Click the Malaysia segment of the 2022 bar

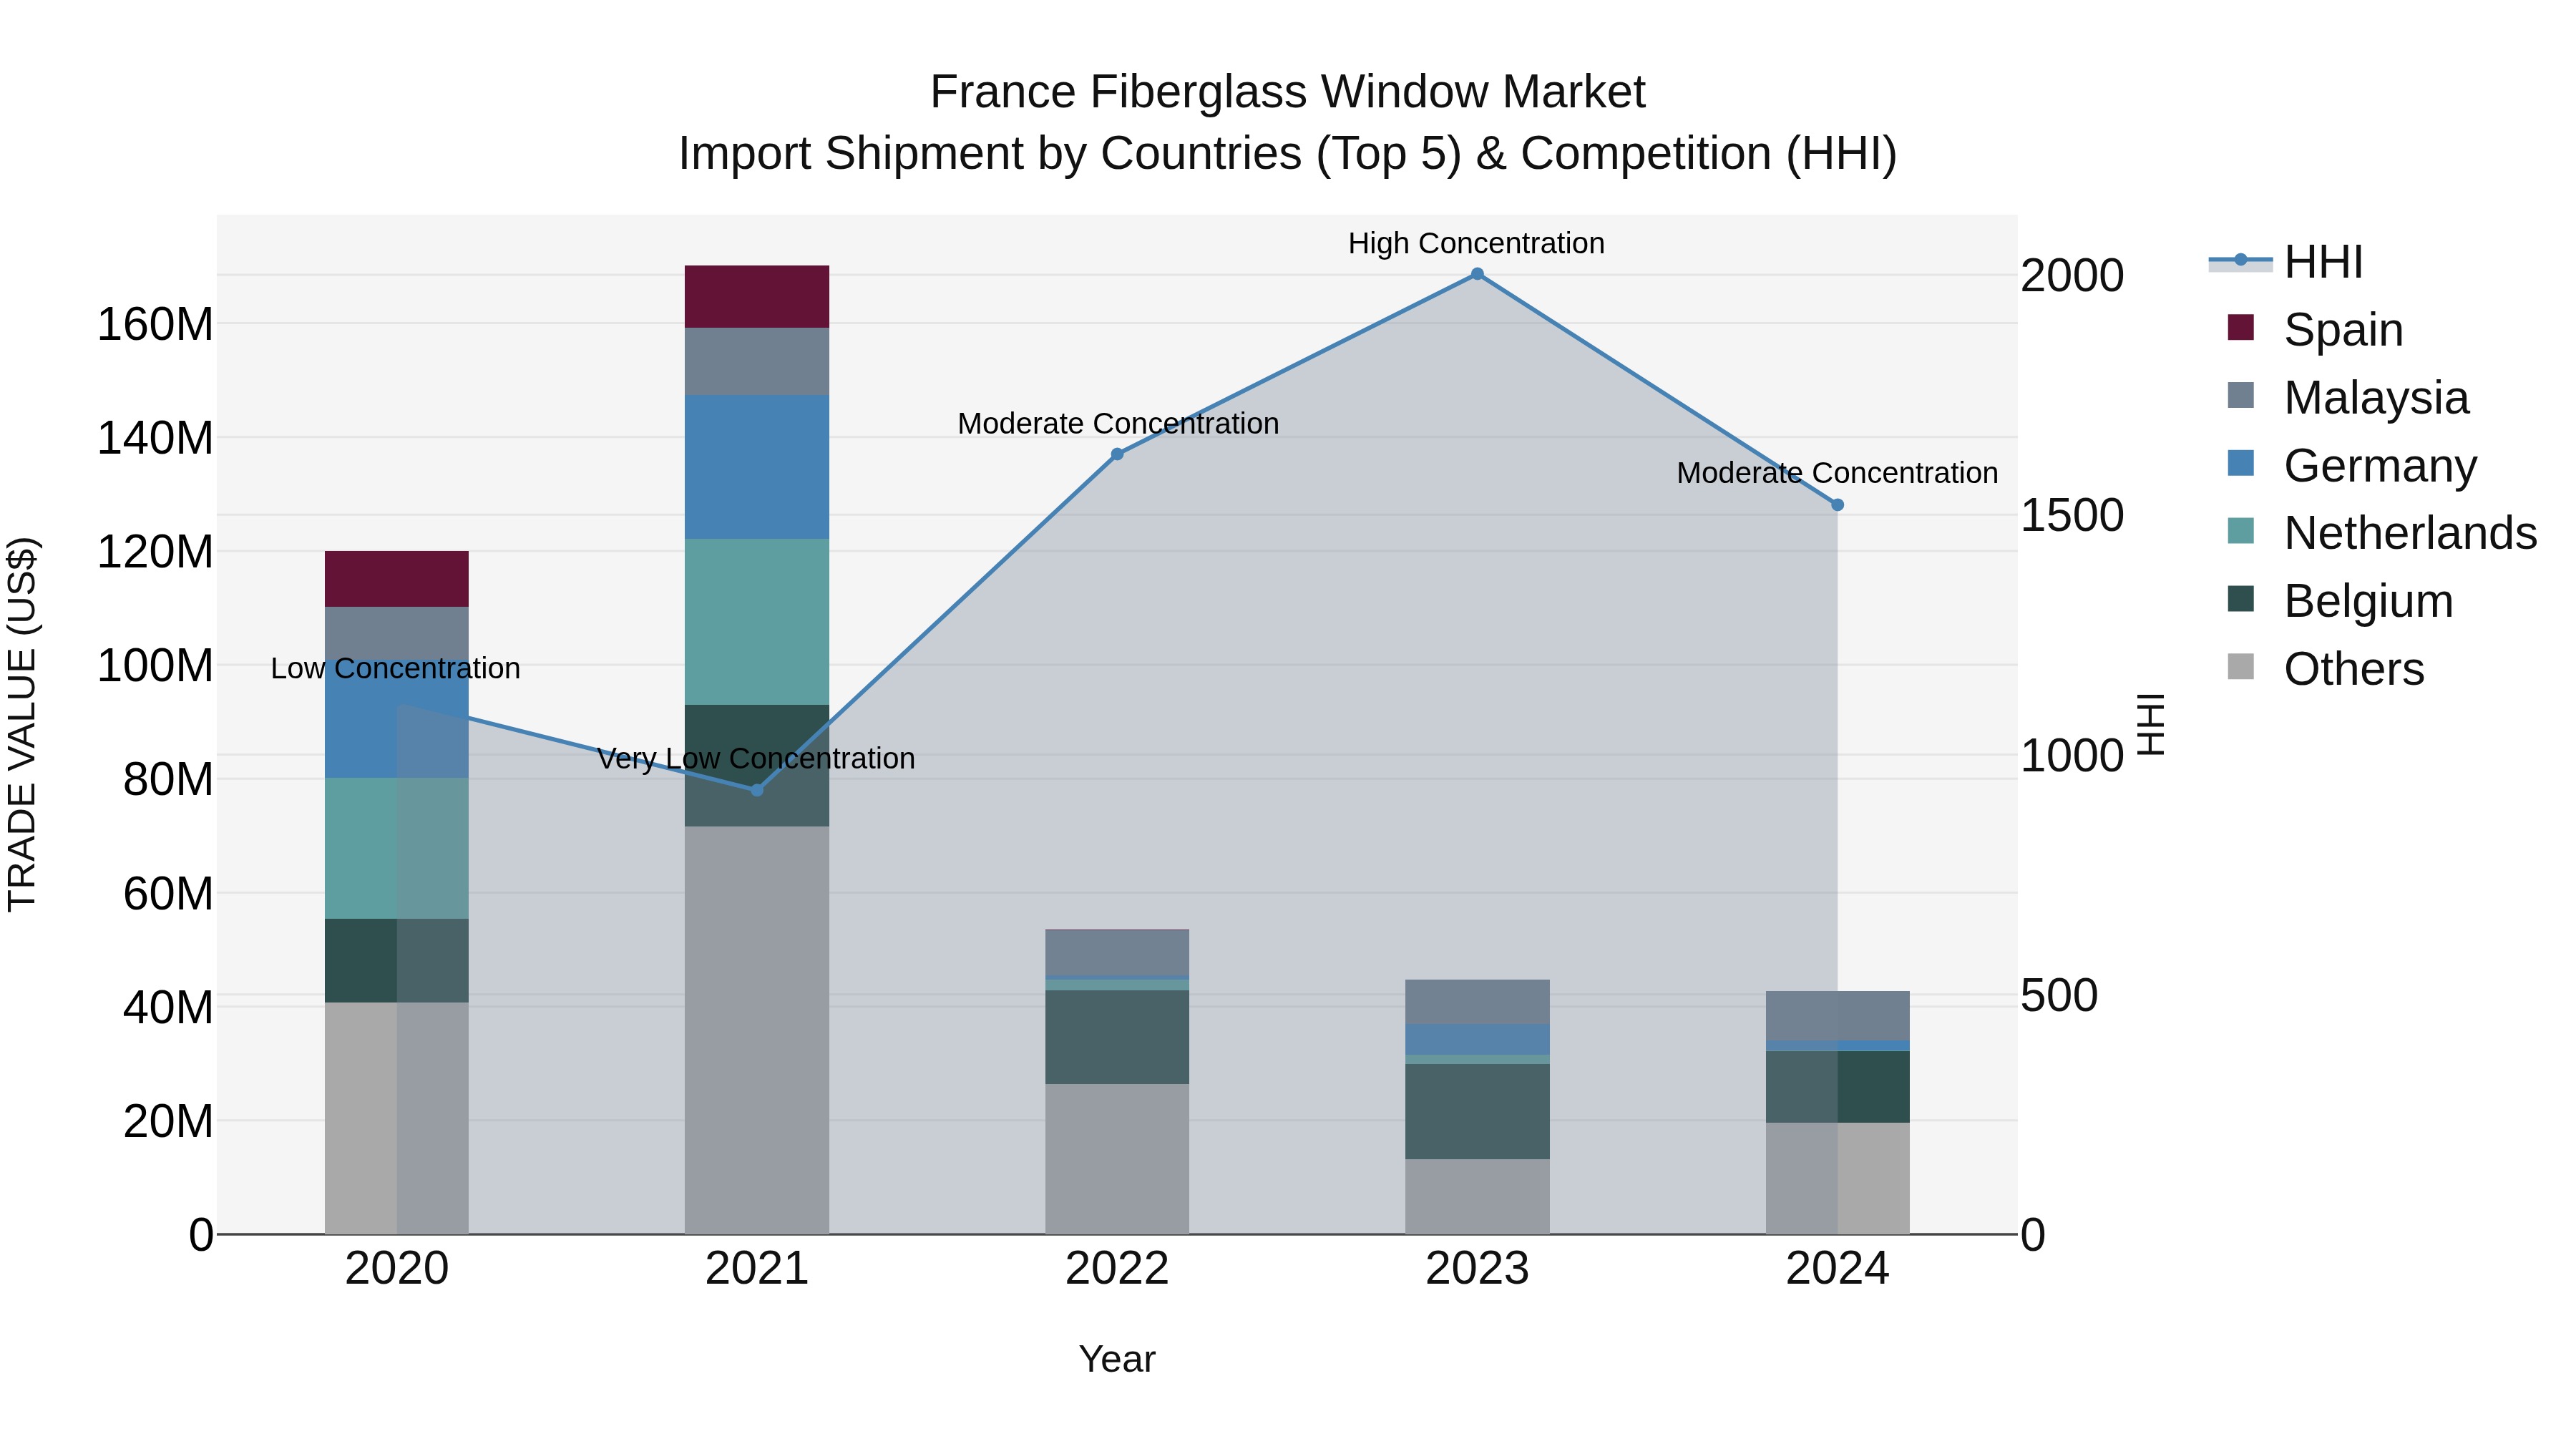1117,953
